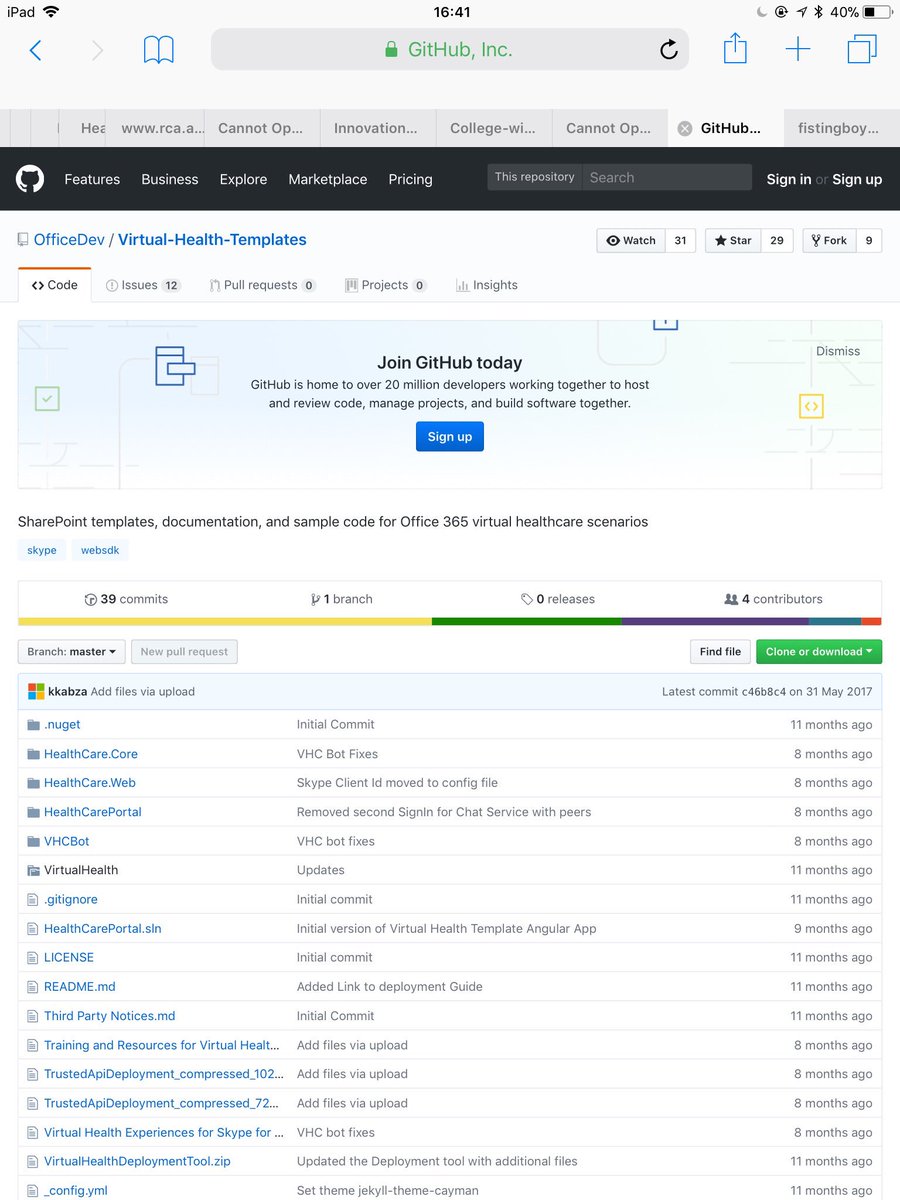Star the Virtual-Health-Templates repository
Image resolution: width=900 pixels, height=1200 pixels.
click(x=733, y=240)
